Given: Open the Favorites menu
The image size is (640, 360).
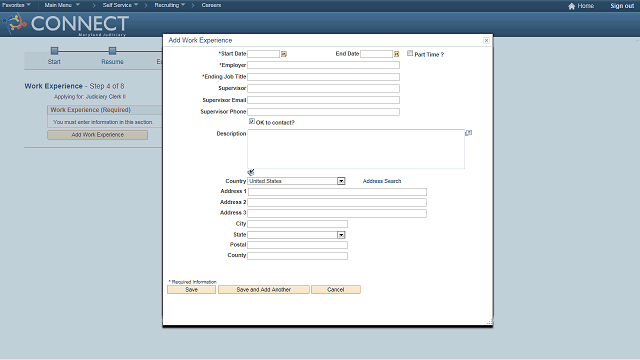Looking at the screenshot, I should click(16, 5).
